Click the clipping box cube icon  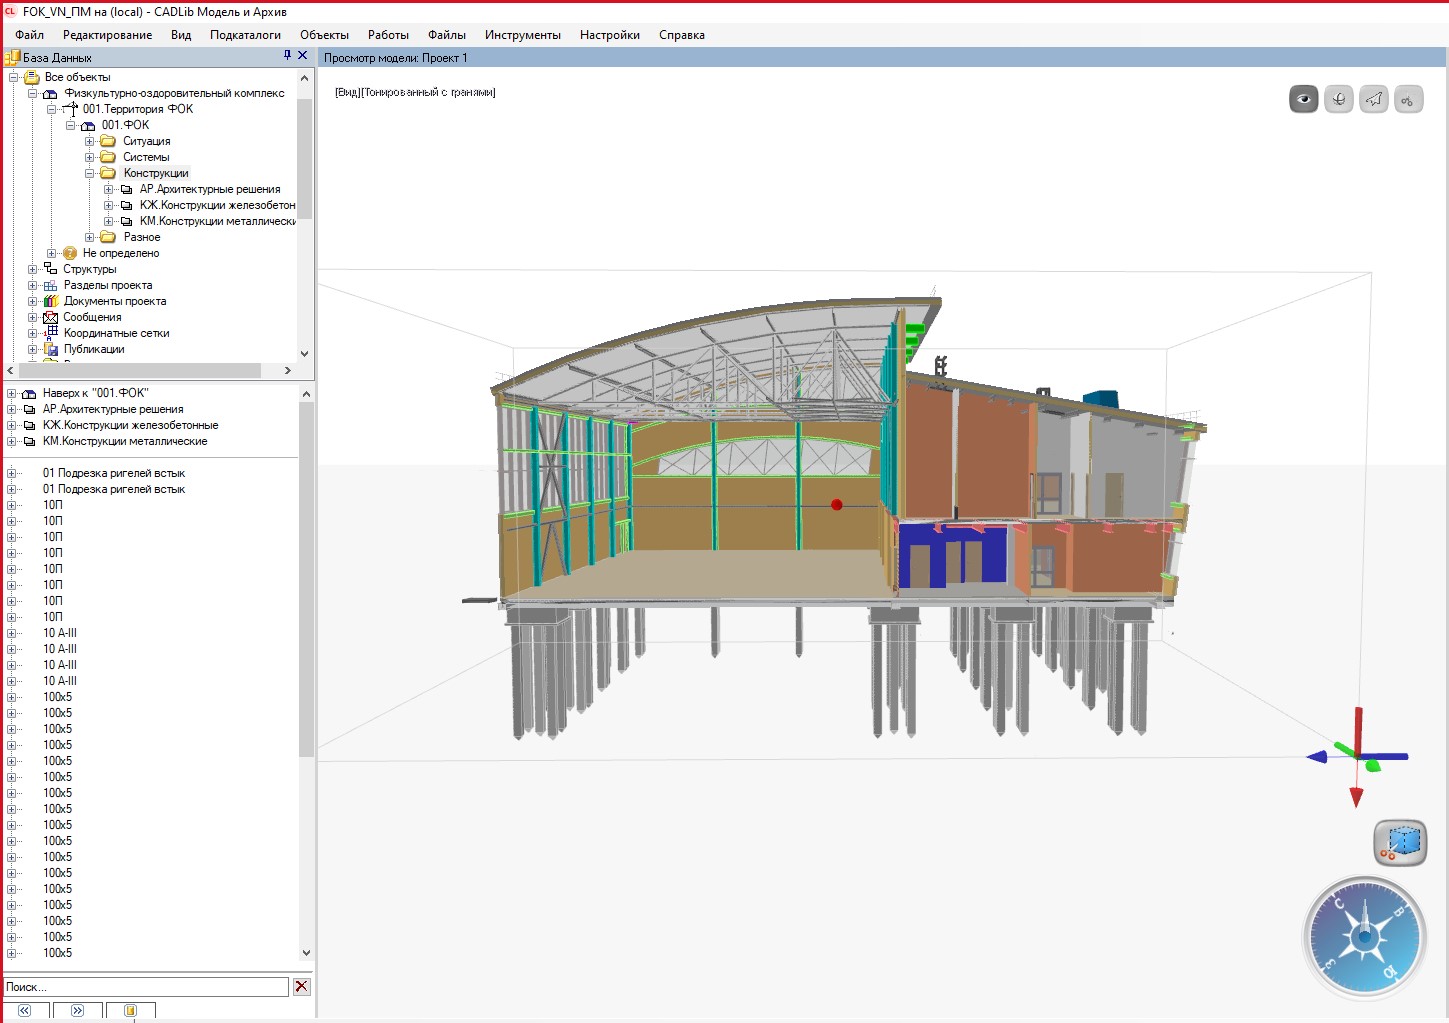tap(1400, 842)
